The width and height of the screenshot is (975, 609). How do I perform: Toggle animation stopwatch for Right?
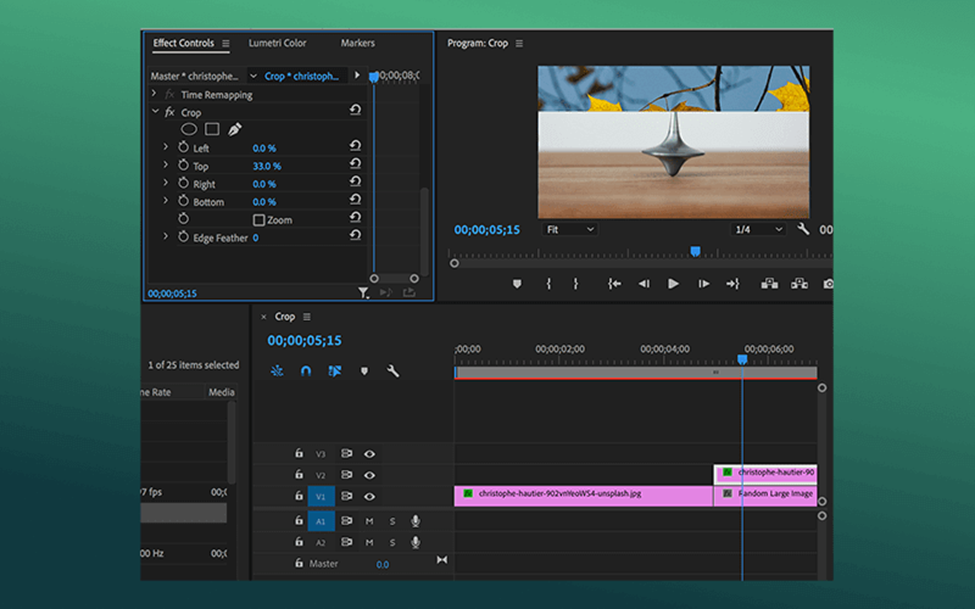click(183, 184)
